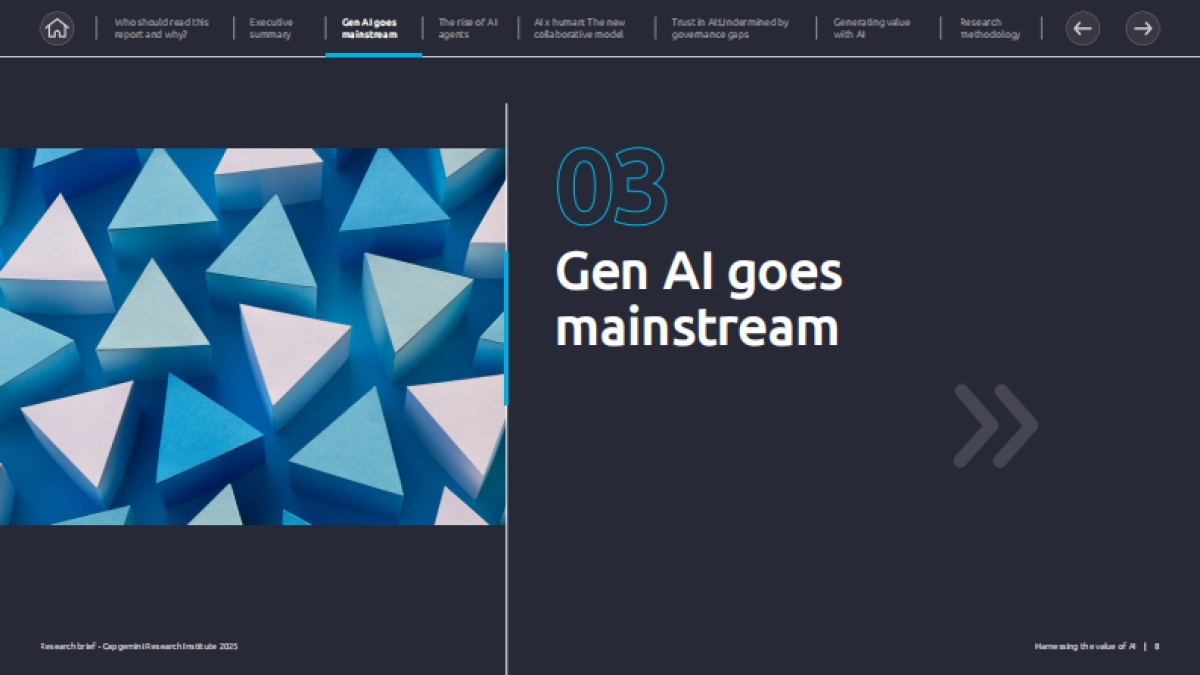Navigate to 'The rise of AI agents'
Image resolution: width=1200 pixels, height=675 pixels.
(467, 28)
